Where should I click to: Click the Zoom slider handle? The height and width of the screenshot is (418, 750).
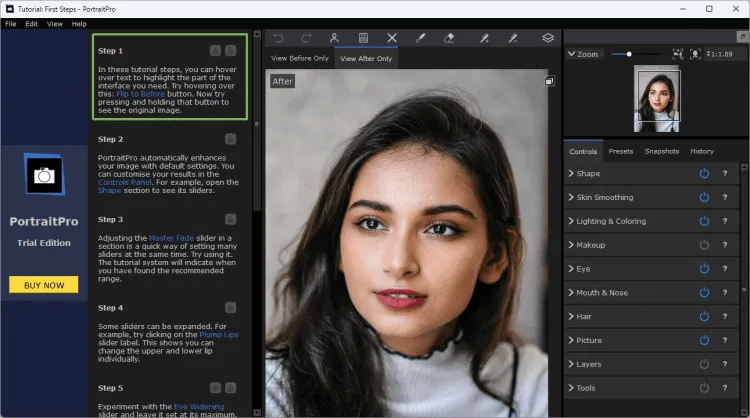pos(629,54)
